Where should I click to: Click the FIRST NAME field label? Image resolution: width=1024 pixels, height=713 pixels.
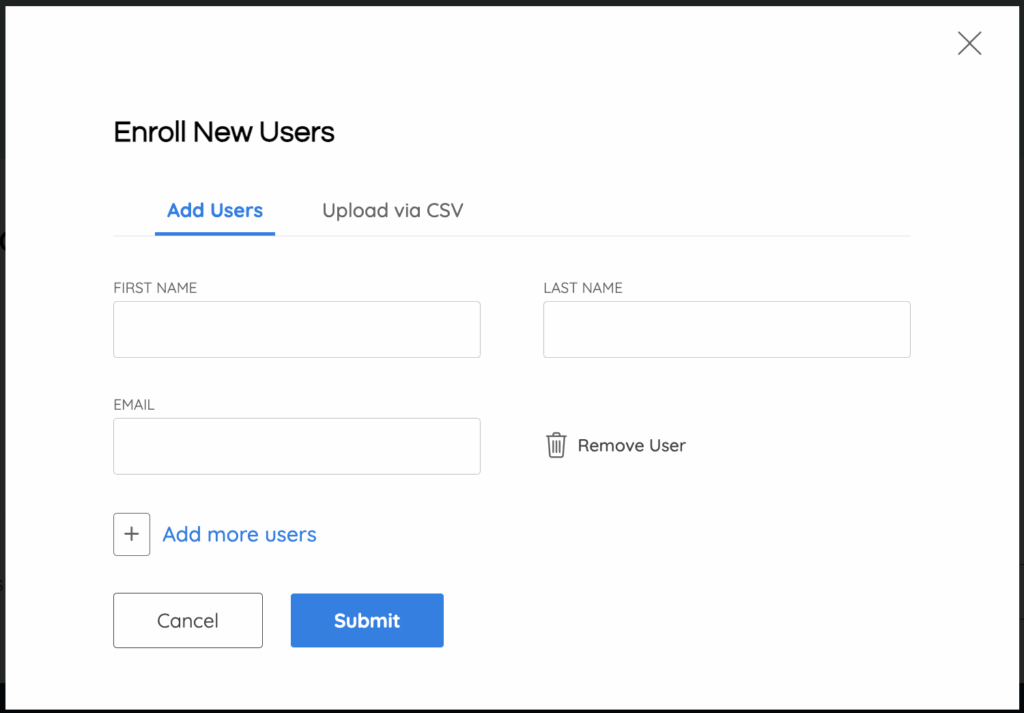[155, 288]
